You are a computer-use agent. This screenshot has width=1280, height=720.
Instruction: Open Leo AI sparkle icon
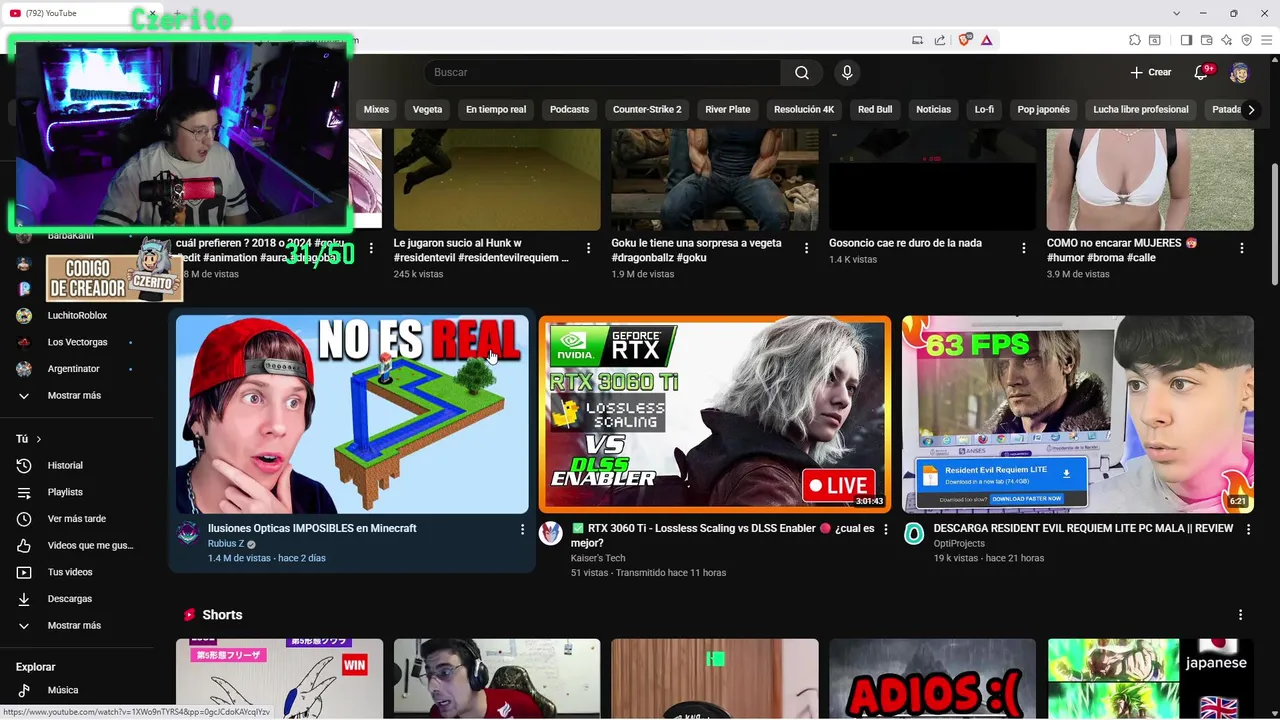pyautogui.click(x=1226, y=40)
